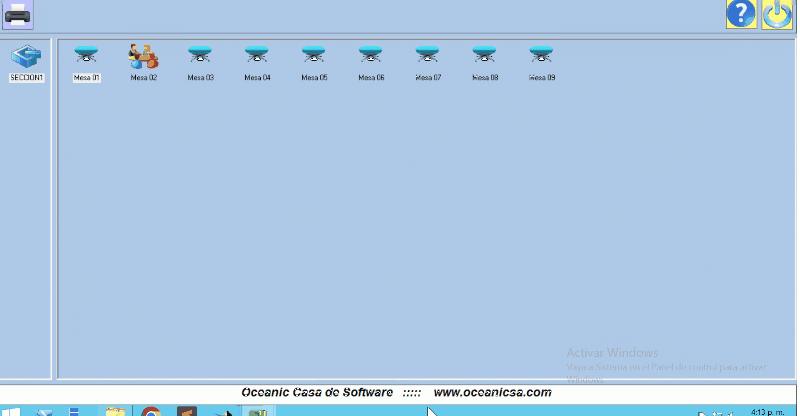Open the occupied table Mesa 02

[x=143, y=56]
